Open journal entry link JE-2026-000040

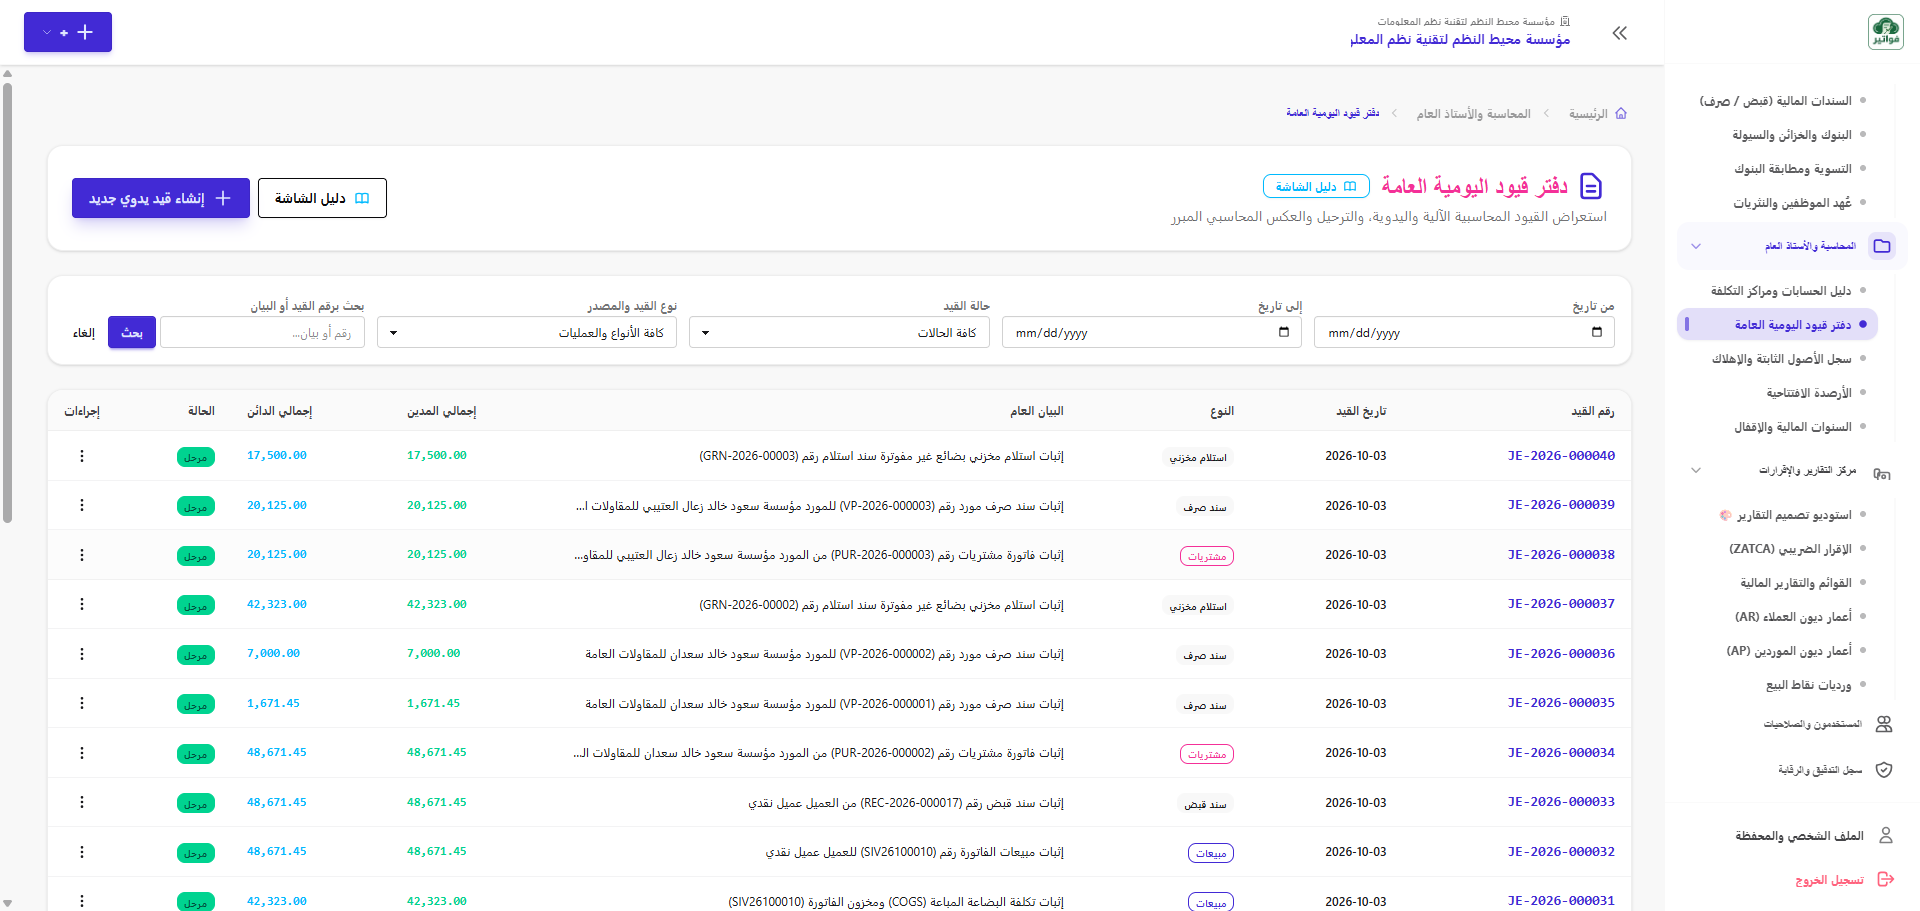[x=1561, y=456]
